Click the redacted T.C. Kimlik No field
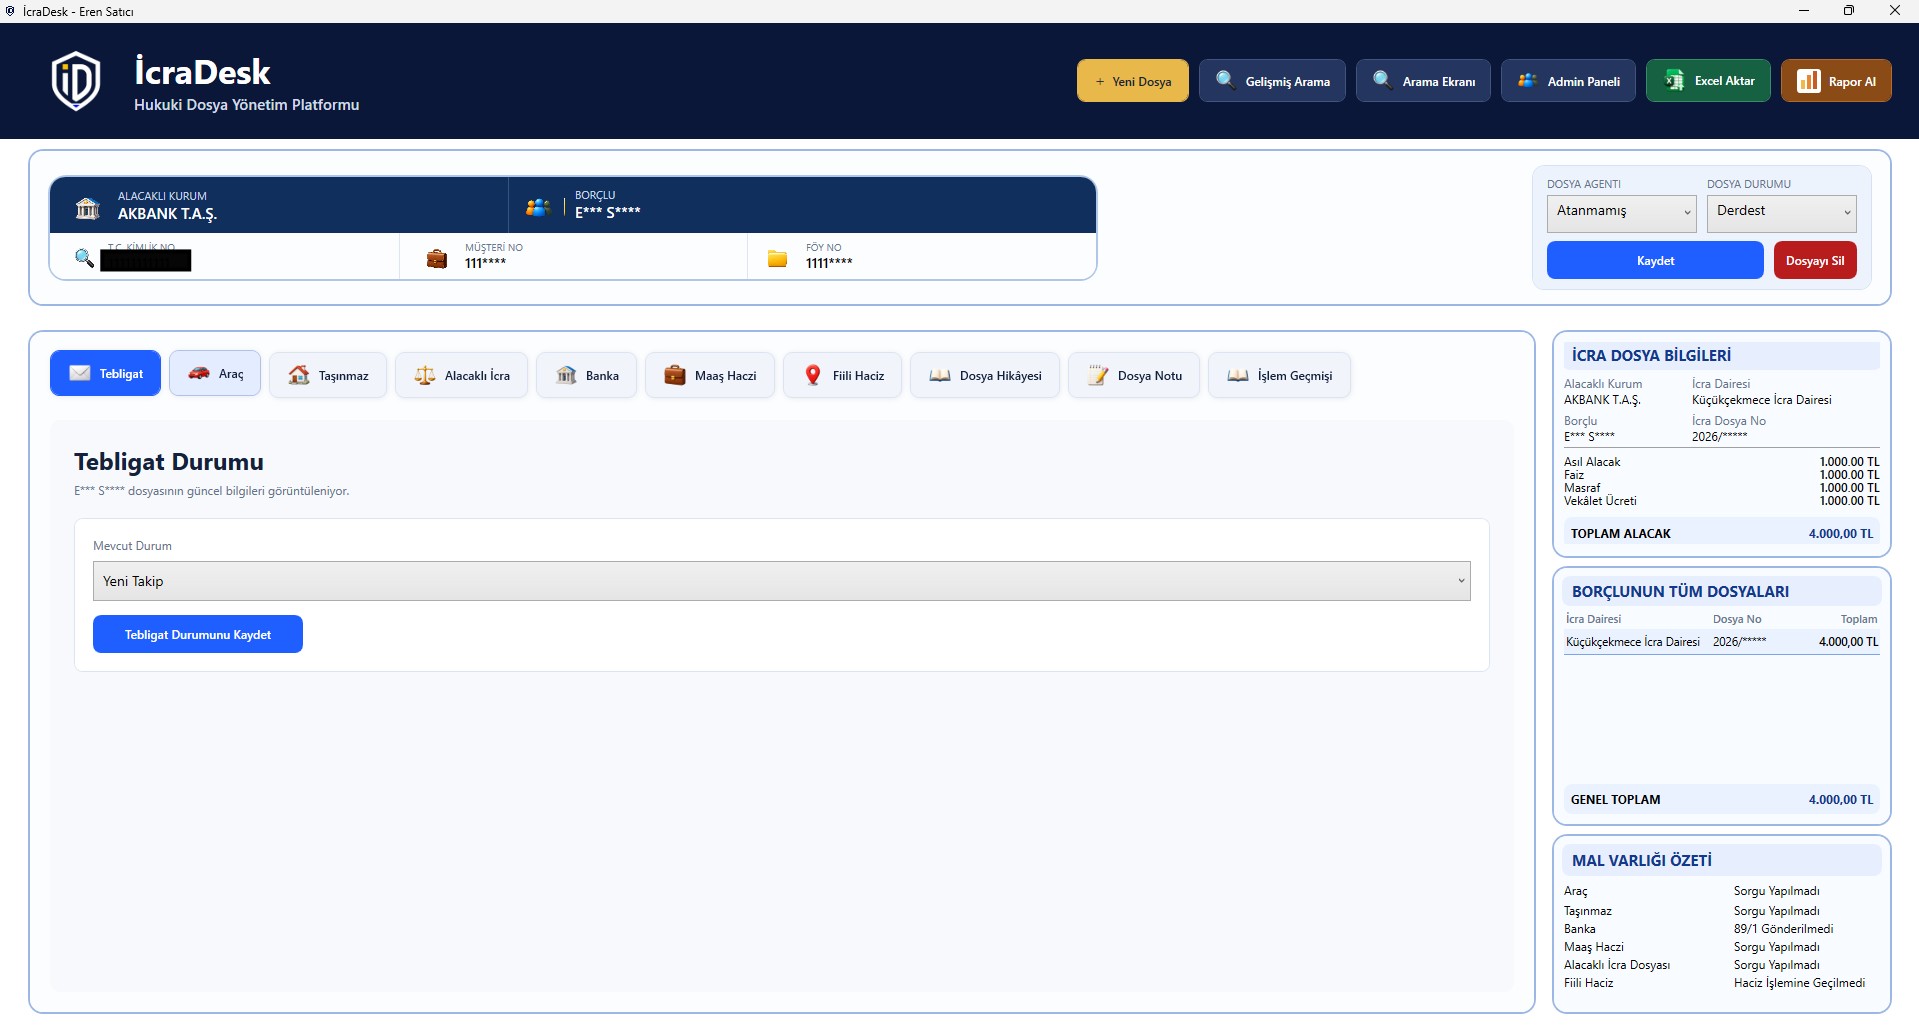Viewport: 1919px width, 1030px height. [x=145, y=260]
